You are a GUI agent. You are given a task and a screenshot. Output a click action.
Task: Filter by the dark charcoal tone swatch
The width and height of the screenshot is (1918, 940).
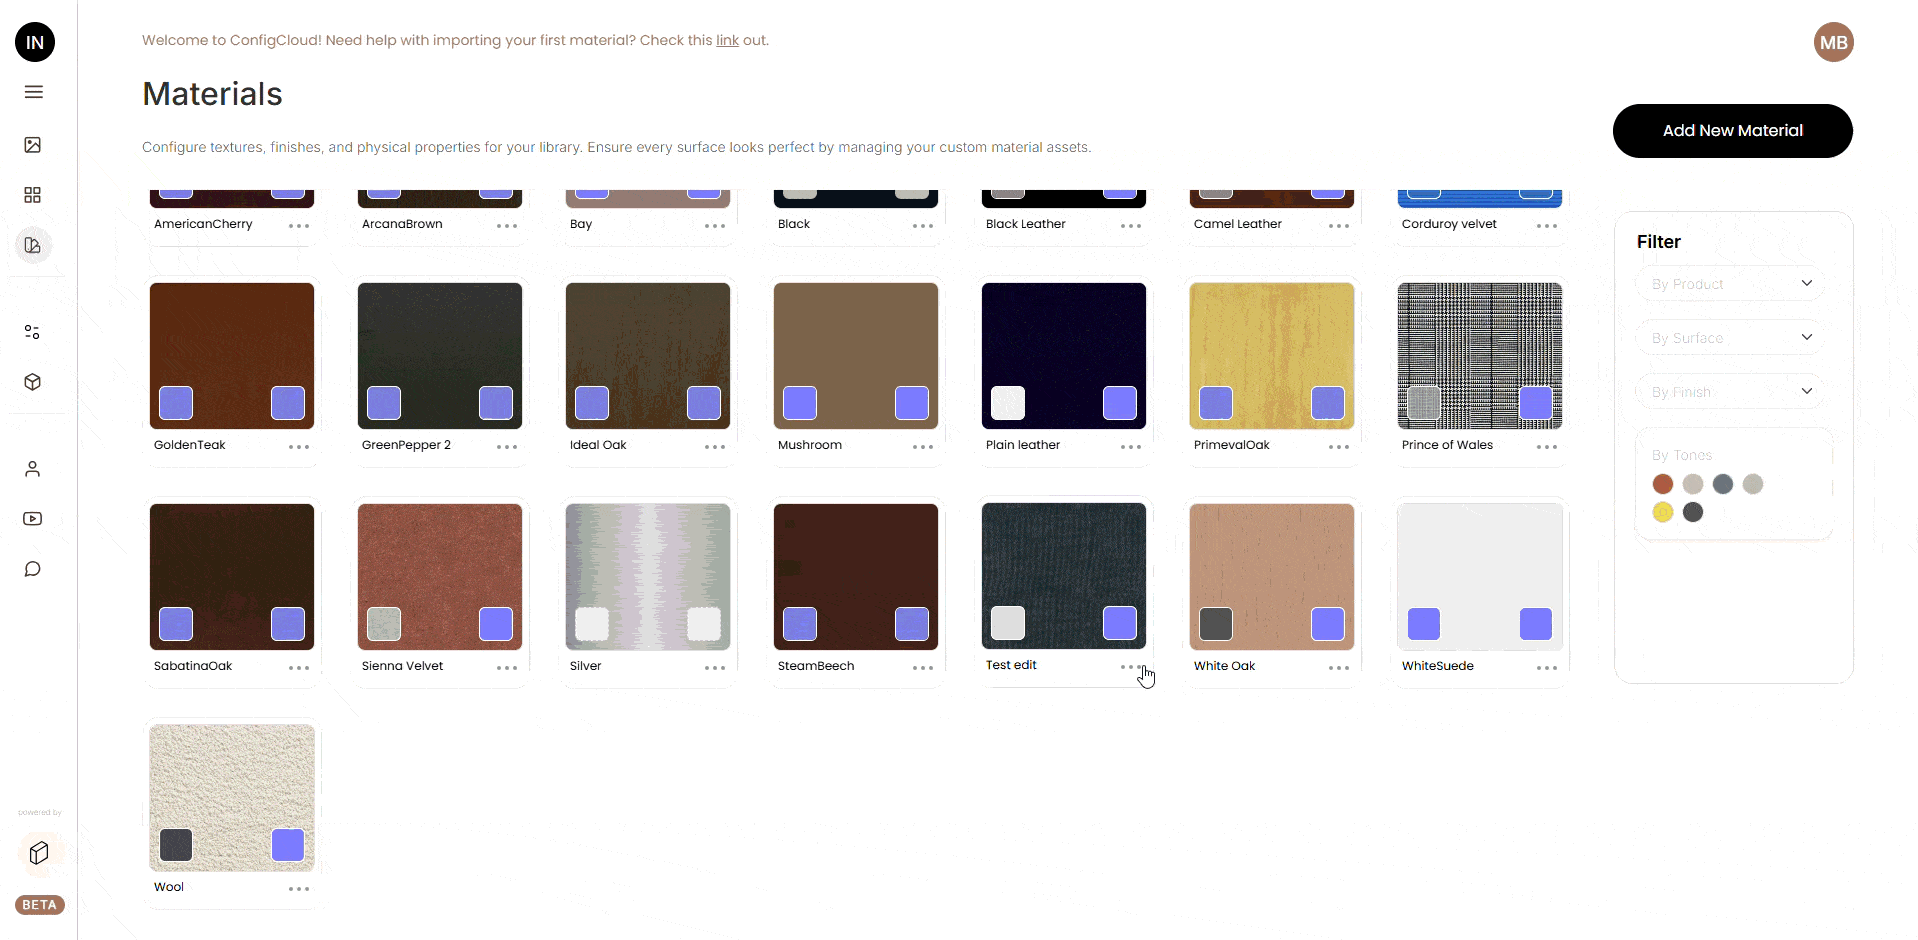click(x=1693, y=512)
